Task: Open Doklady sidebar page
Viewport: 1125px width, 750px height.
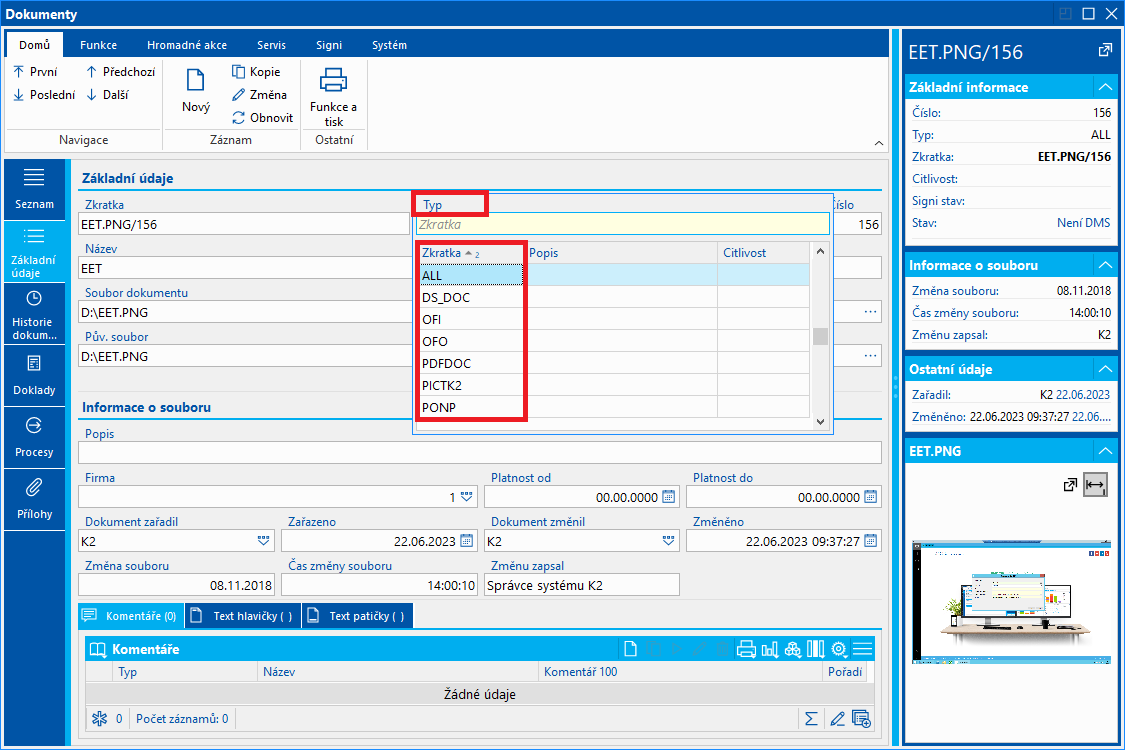Action: [34, 376]
